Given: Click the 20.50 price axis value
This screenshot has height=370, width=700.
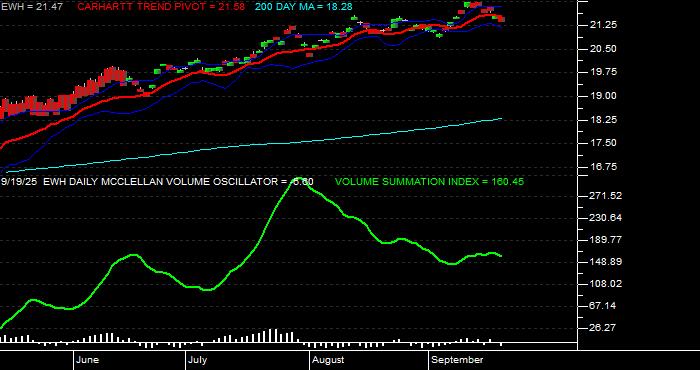Looking at the screenshot, I should point(604,49).
